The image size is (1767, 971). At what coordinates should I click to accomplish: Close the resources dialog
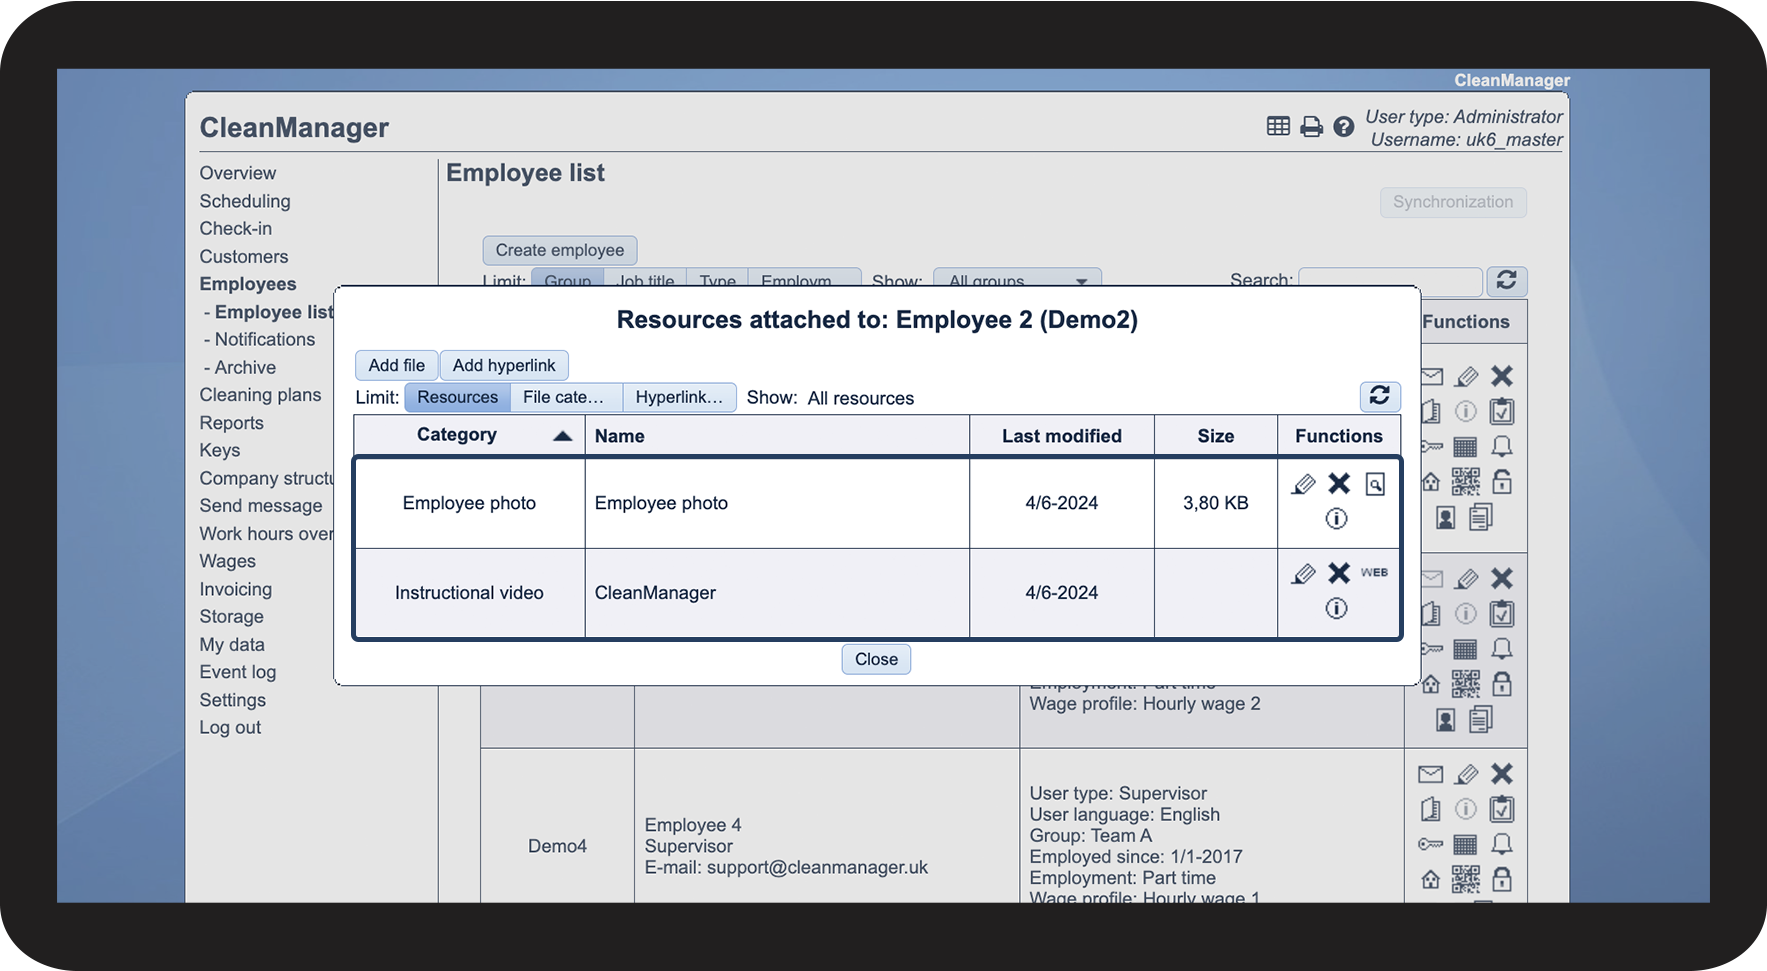pos(876,659)
